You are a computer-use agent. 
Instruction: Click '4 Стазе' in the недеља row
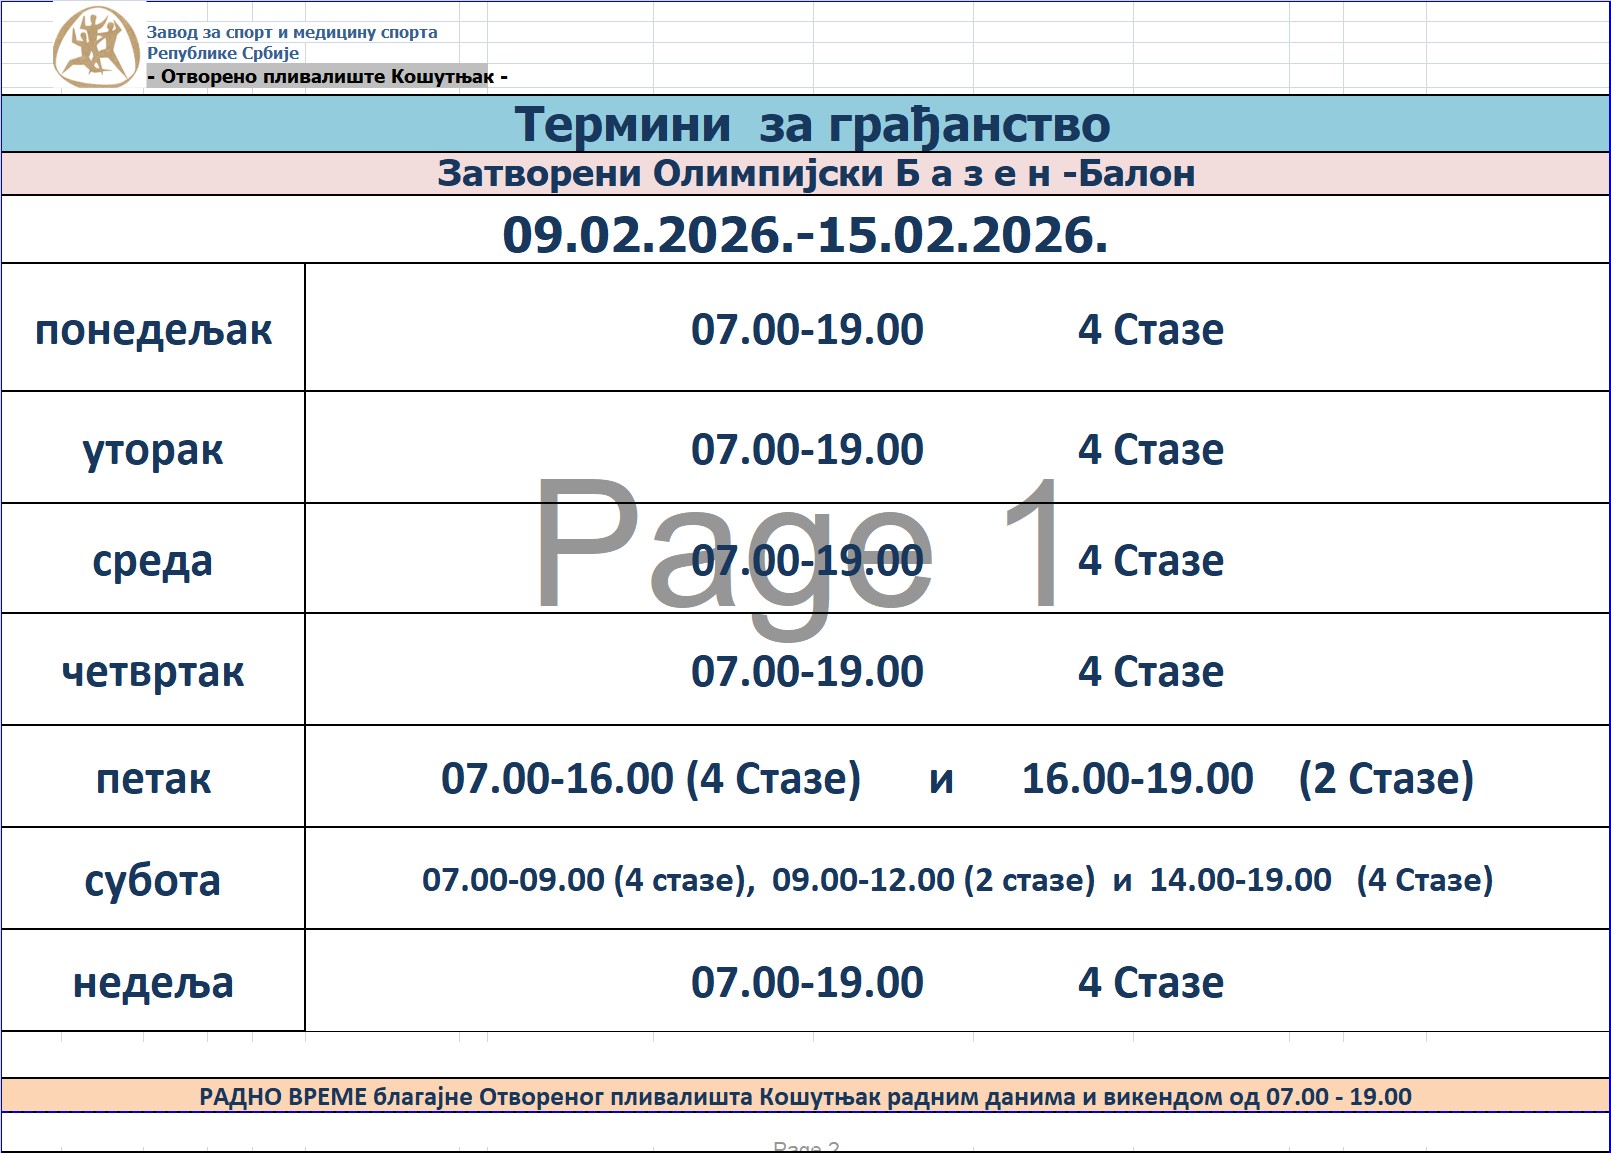tap(1150, 982)
